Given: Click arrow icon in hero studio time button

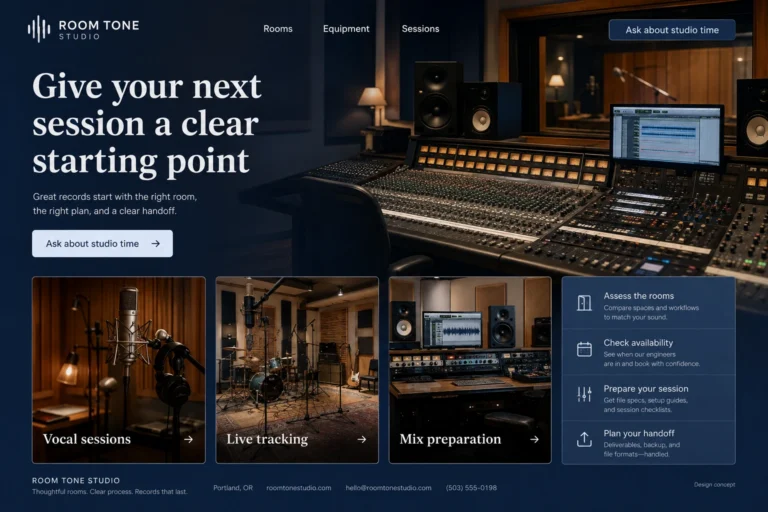Looking at the screenshot, I should pos(156,244).
